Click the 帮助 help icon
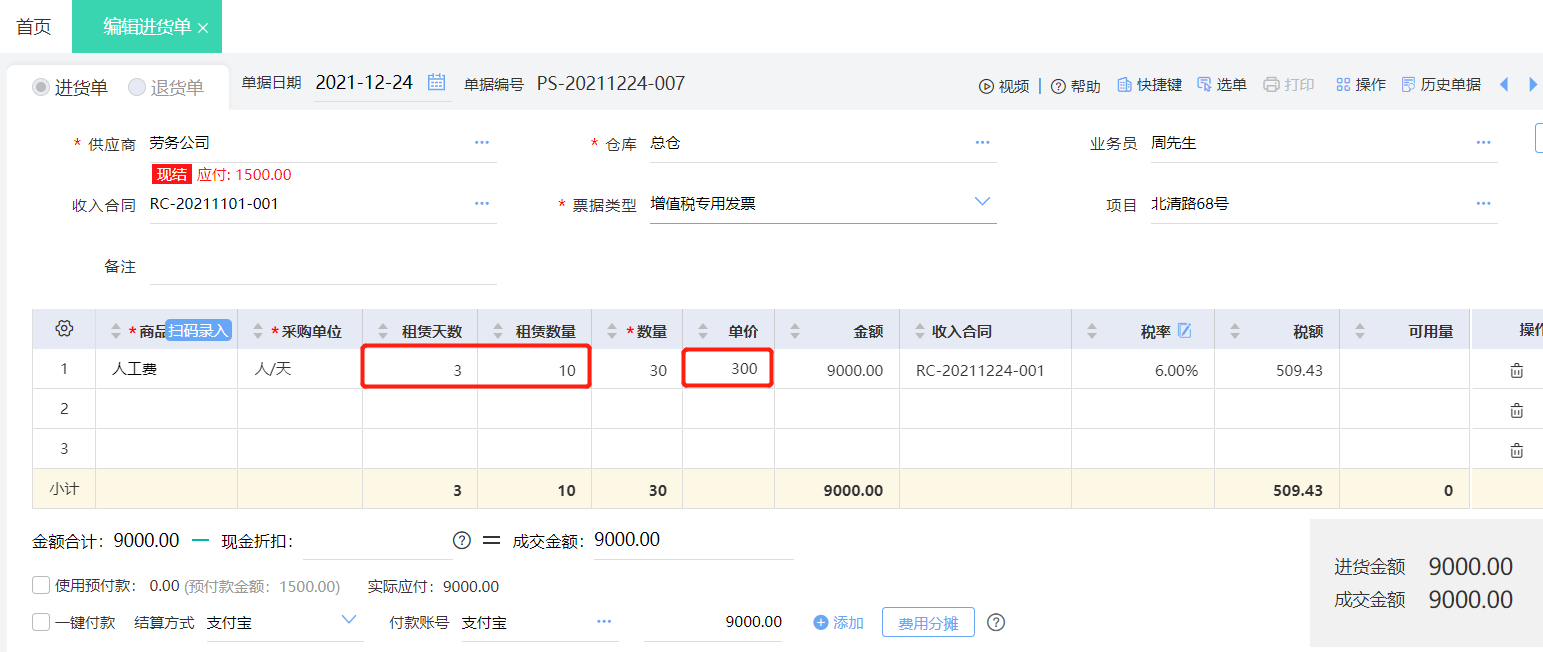Image resolution: width=1543 pixels, height=652 pixels. pyautogui.click(x=1058, y=86)
